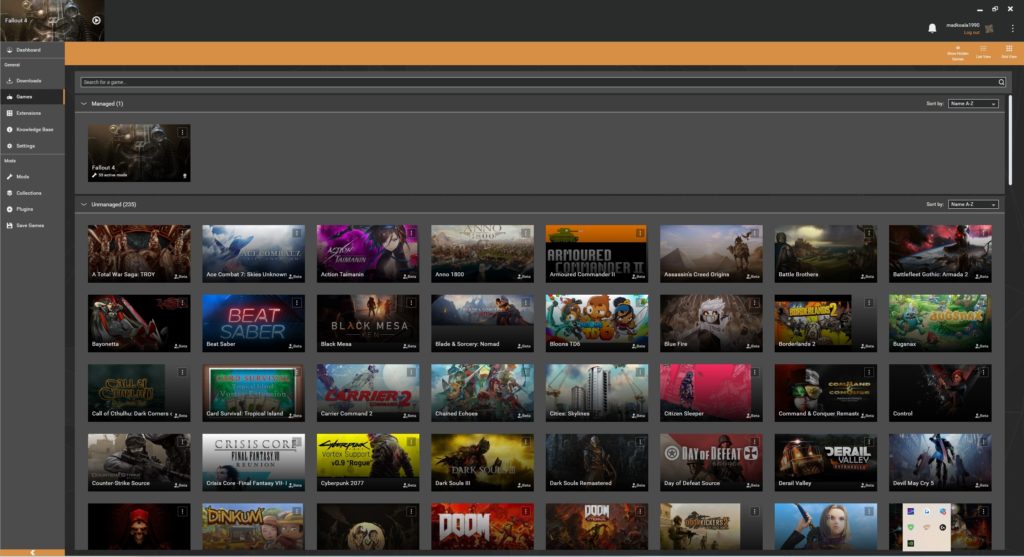Open Save Games in the sidebar

coord(32,225)
